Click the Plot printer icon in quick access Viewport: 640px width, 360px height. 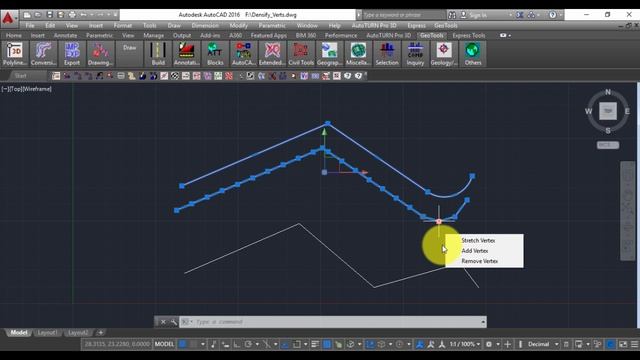[x=72, y=15]
